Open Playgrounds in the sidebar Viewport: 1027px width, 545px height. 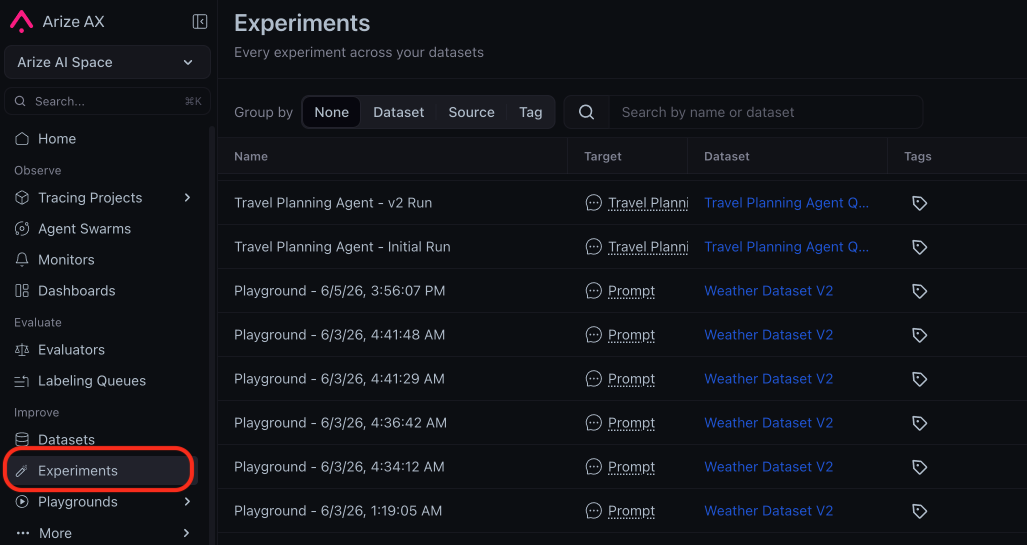(78, 502)
